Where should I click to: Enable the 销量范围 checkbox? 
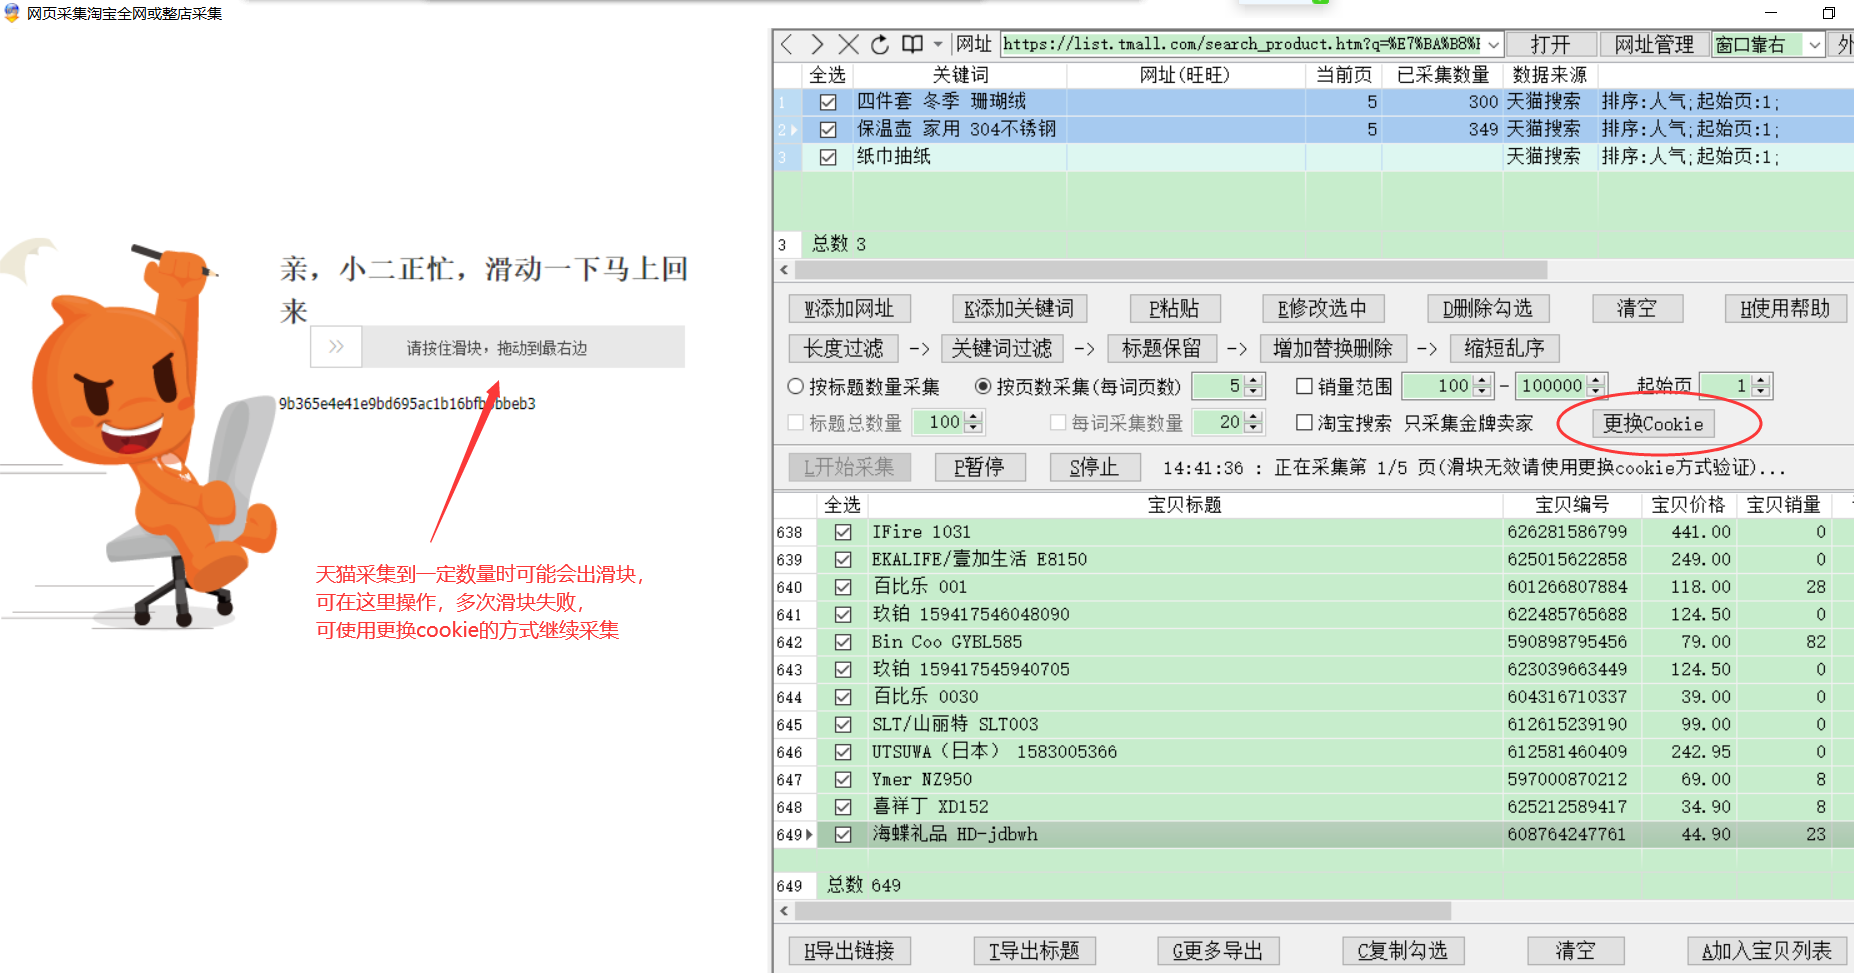(x=1304, y=386)
